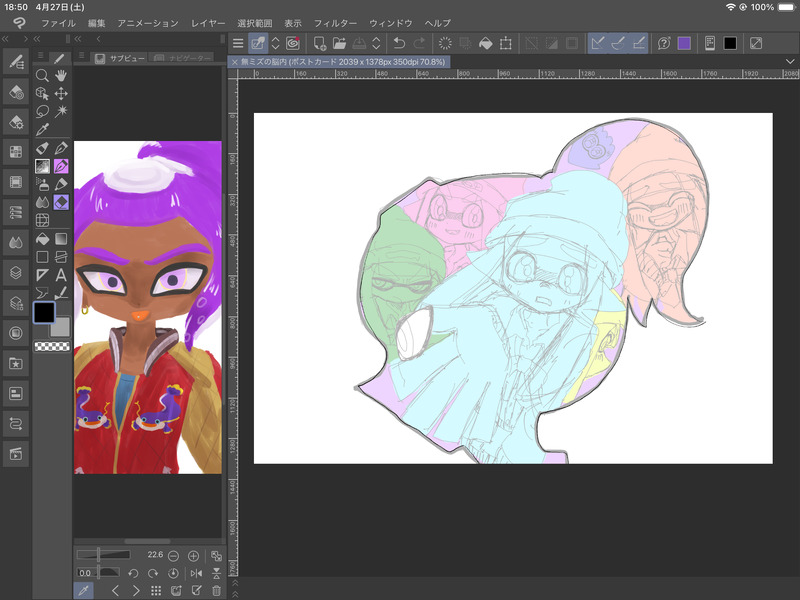The height and width of the screenshot is (600, 800).
Task: Open the hamburger menu in command bar
Action: pyautogui.click(x=238, y=43)
